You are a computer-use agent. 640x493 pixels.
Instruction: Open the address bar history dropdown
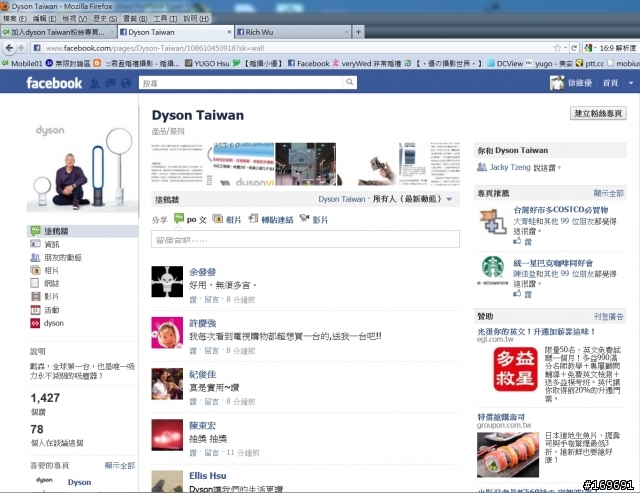tap(565, 48)
